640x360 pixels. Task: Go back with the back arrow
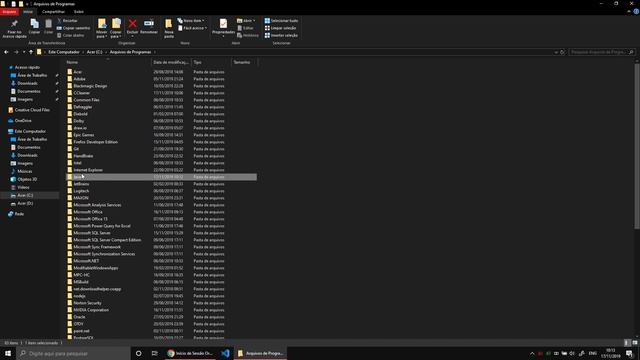pyautogui.click(x=6, y=52)
